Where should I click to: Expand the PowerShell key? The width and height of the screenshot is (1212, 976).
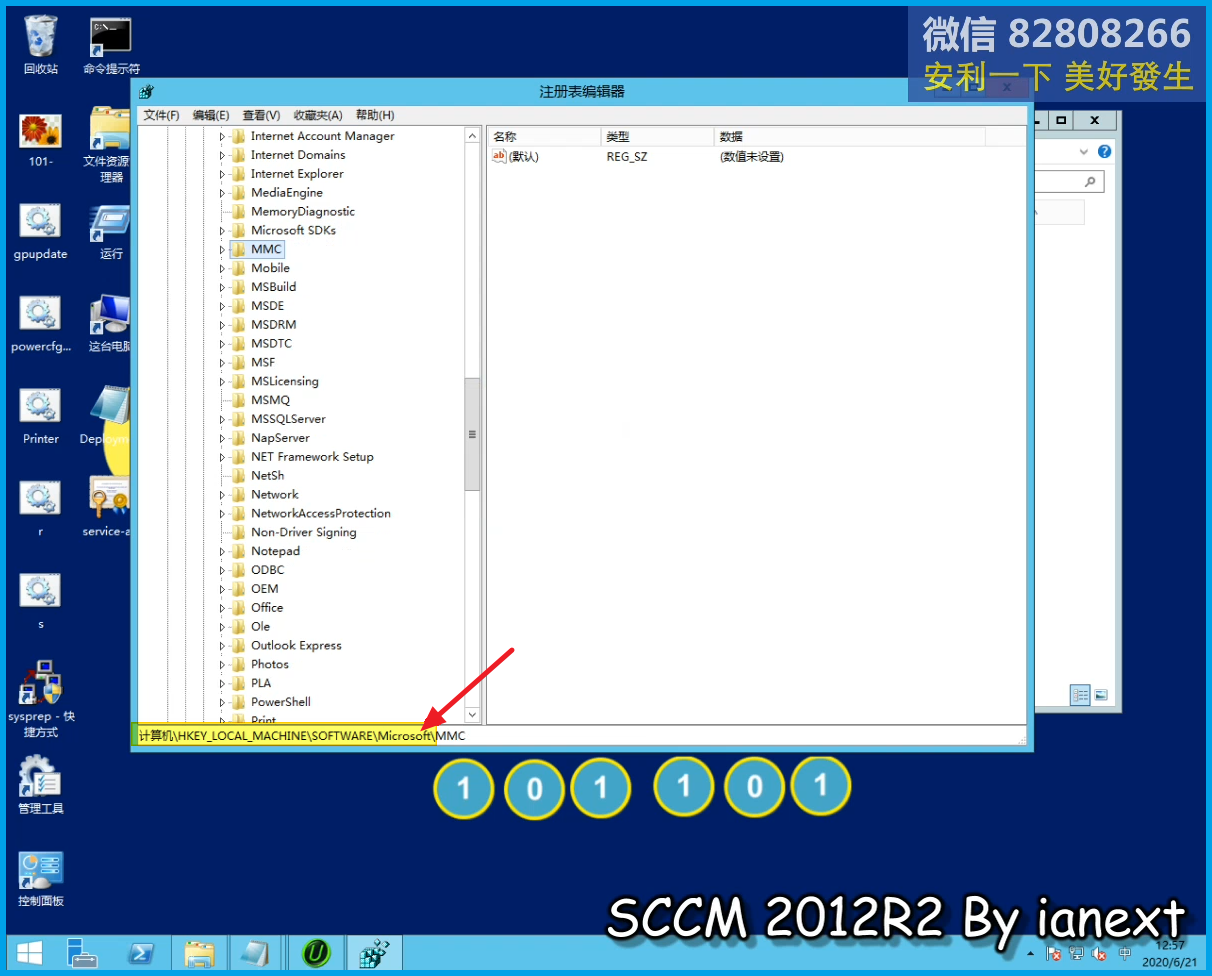point(223,702)
